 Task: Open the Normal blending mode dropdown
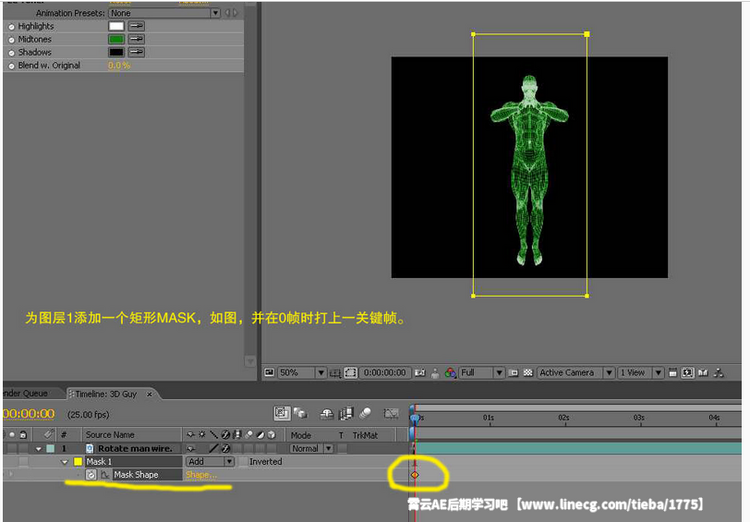pyautogui.click(x=311, y=448)
